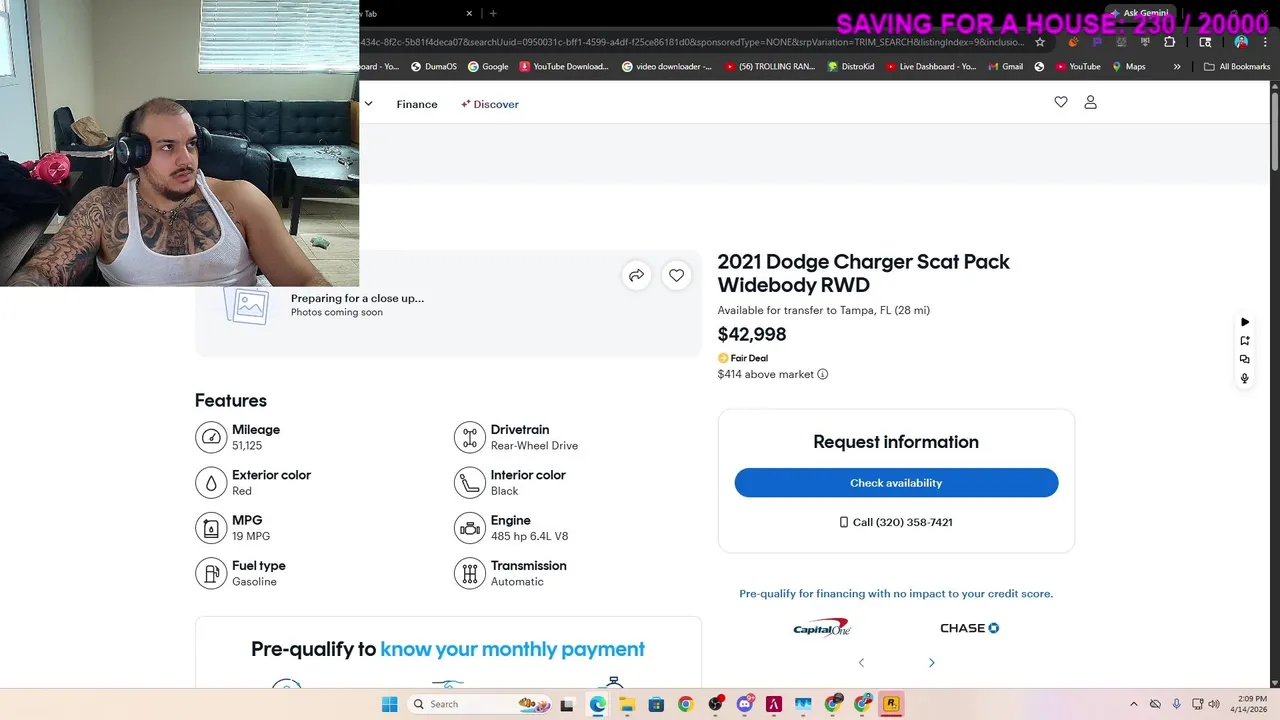Image resolution: width=1280 pixels, height=720 pixels.
Task: Go to previous financing lender arrow
Action: (x=861, y=663)
